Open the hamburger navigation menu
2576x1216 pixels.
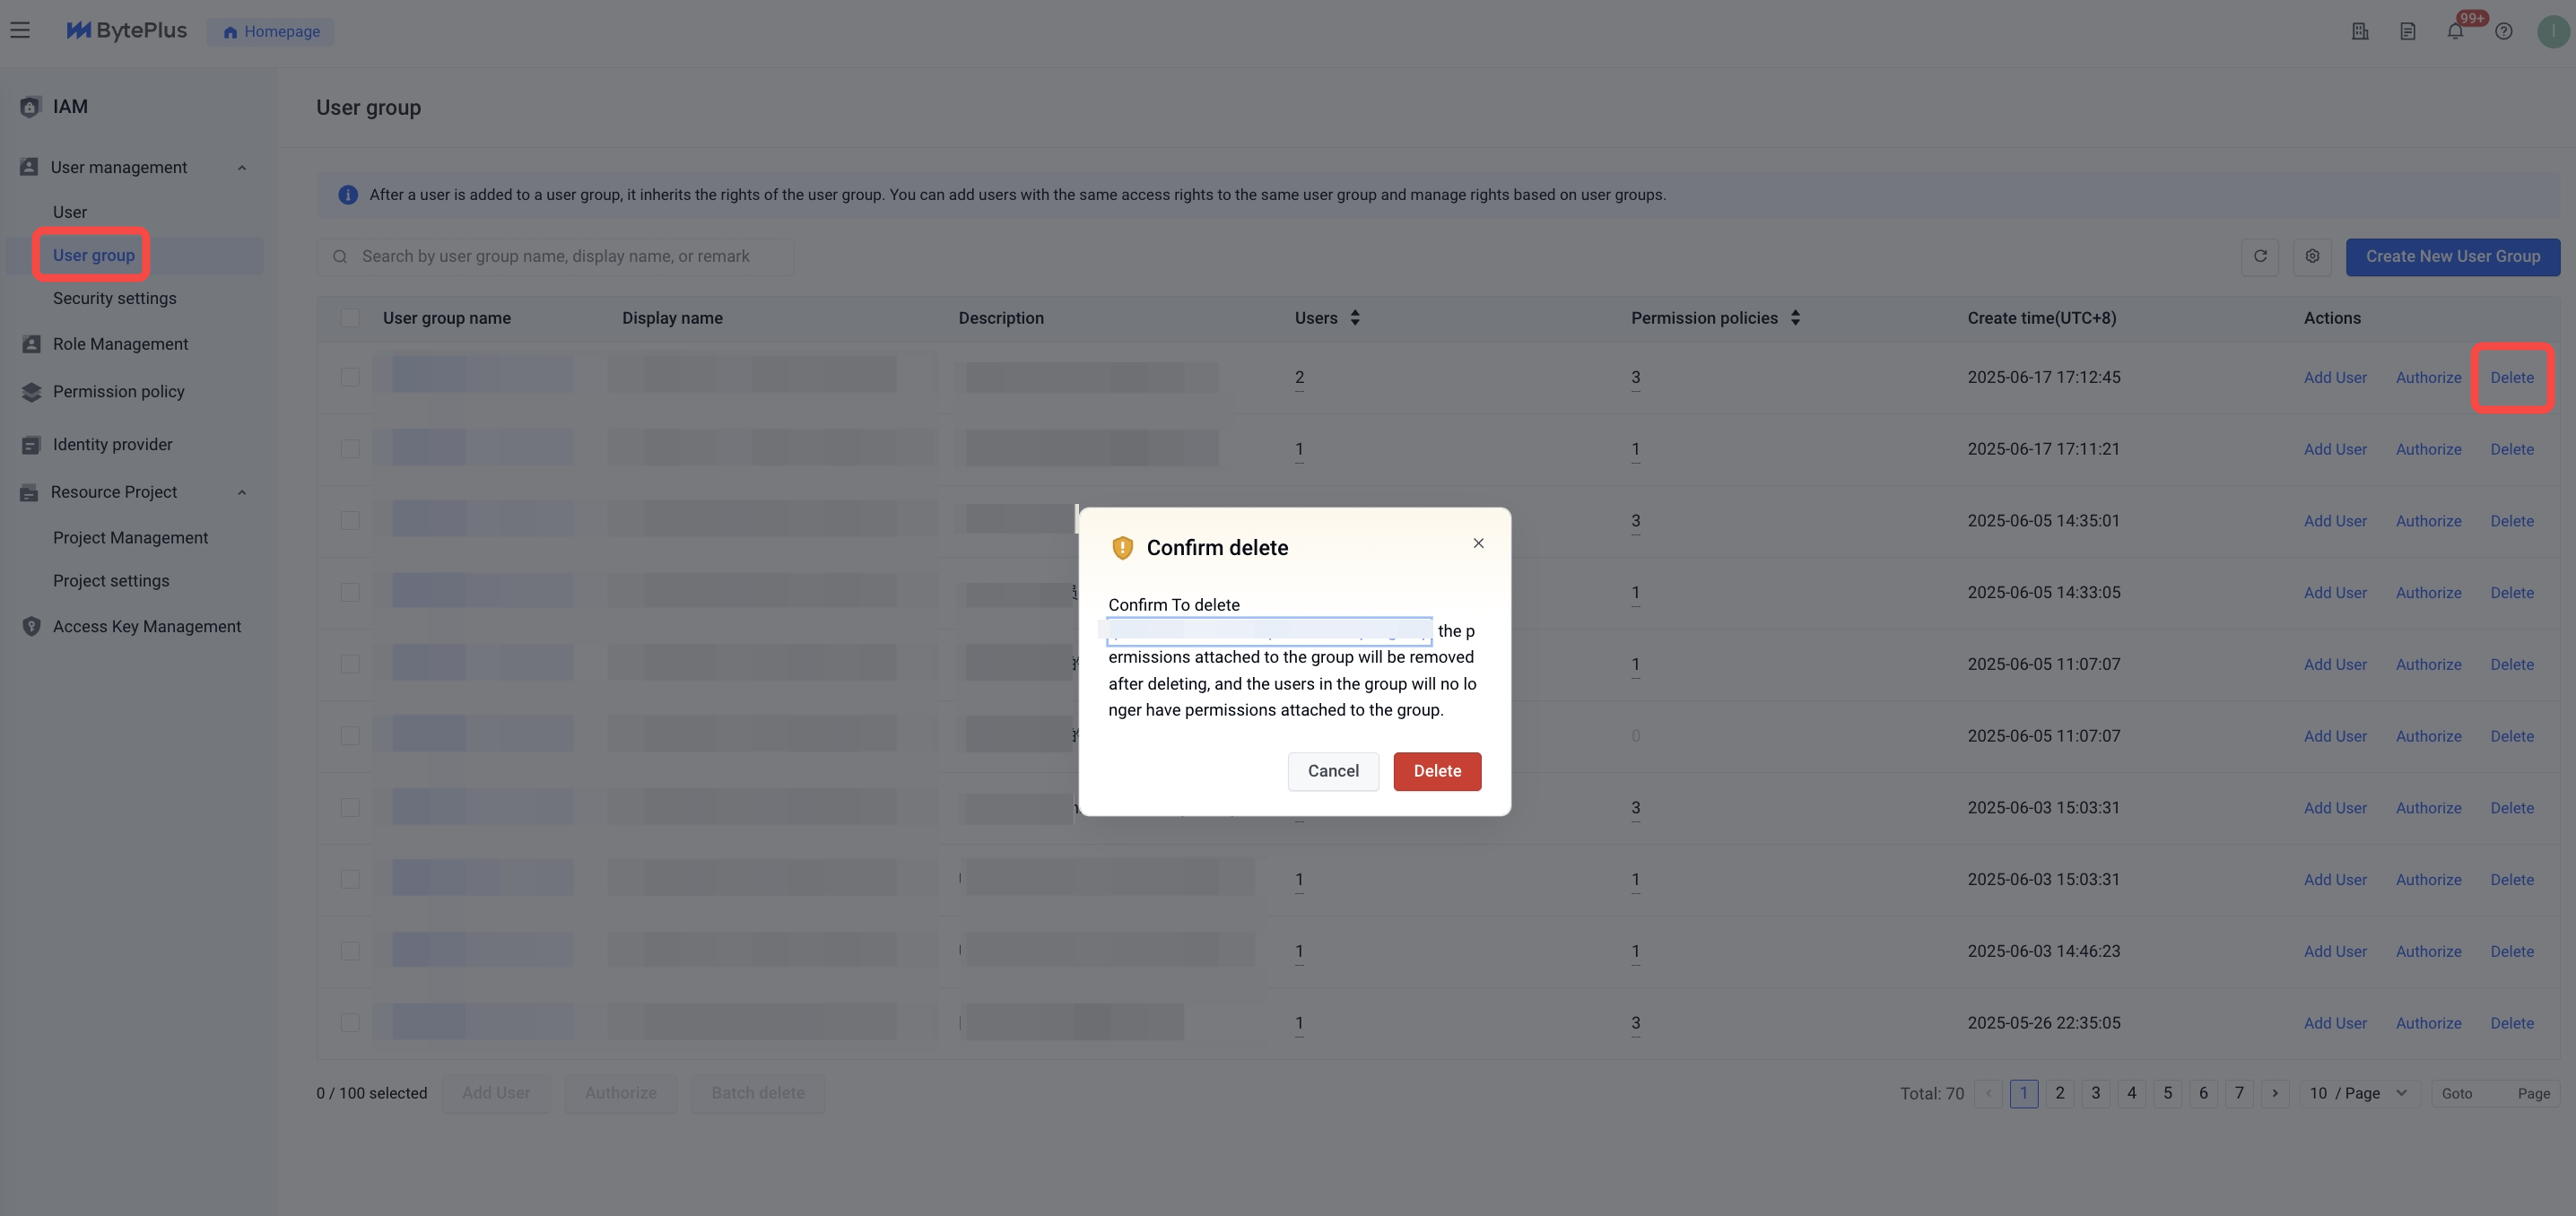click(20, 30)
